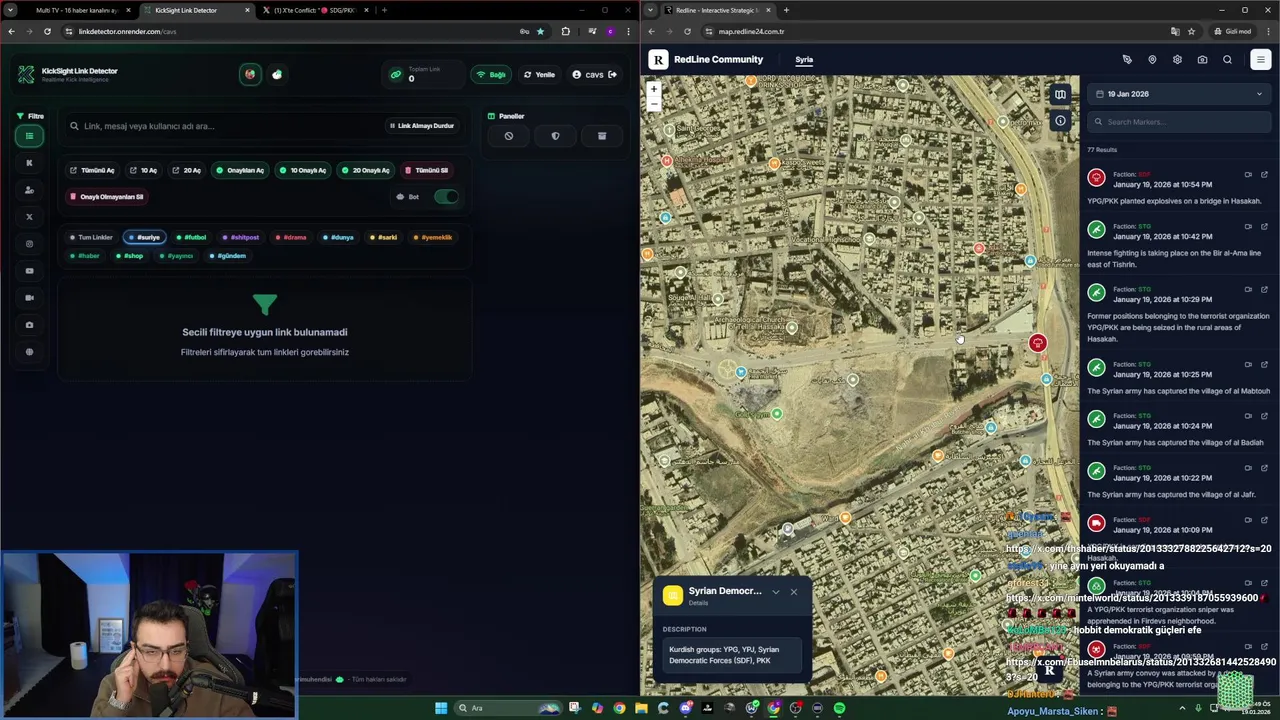
Task: Open a new tab in the left browser
Action: coord(384,10)
